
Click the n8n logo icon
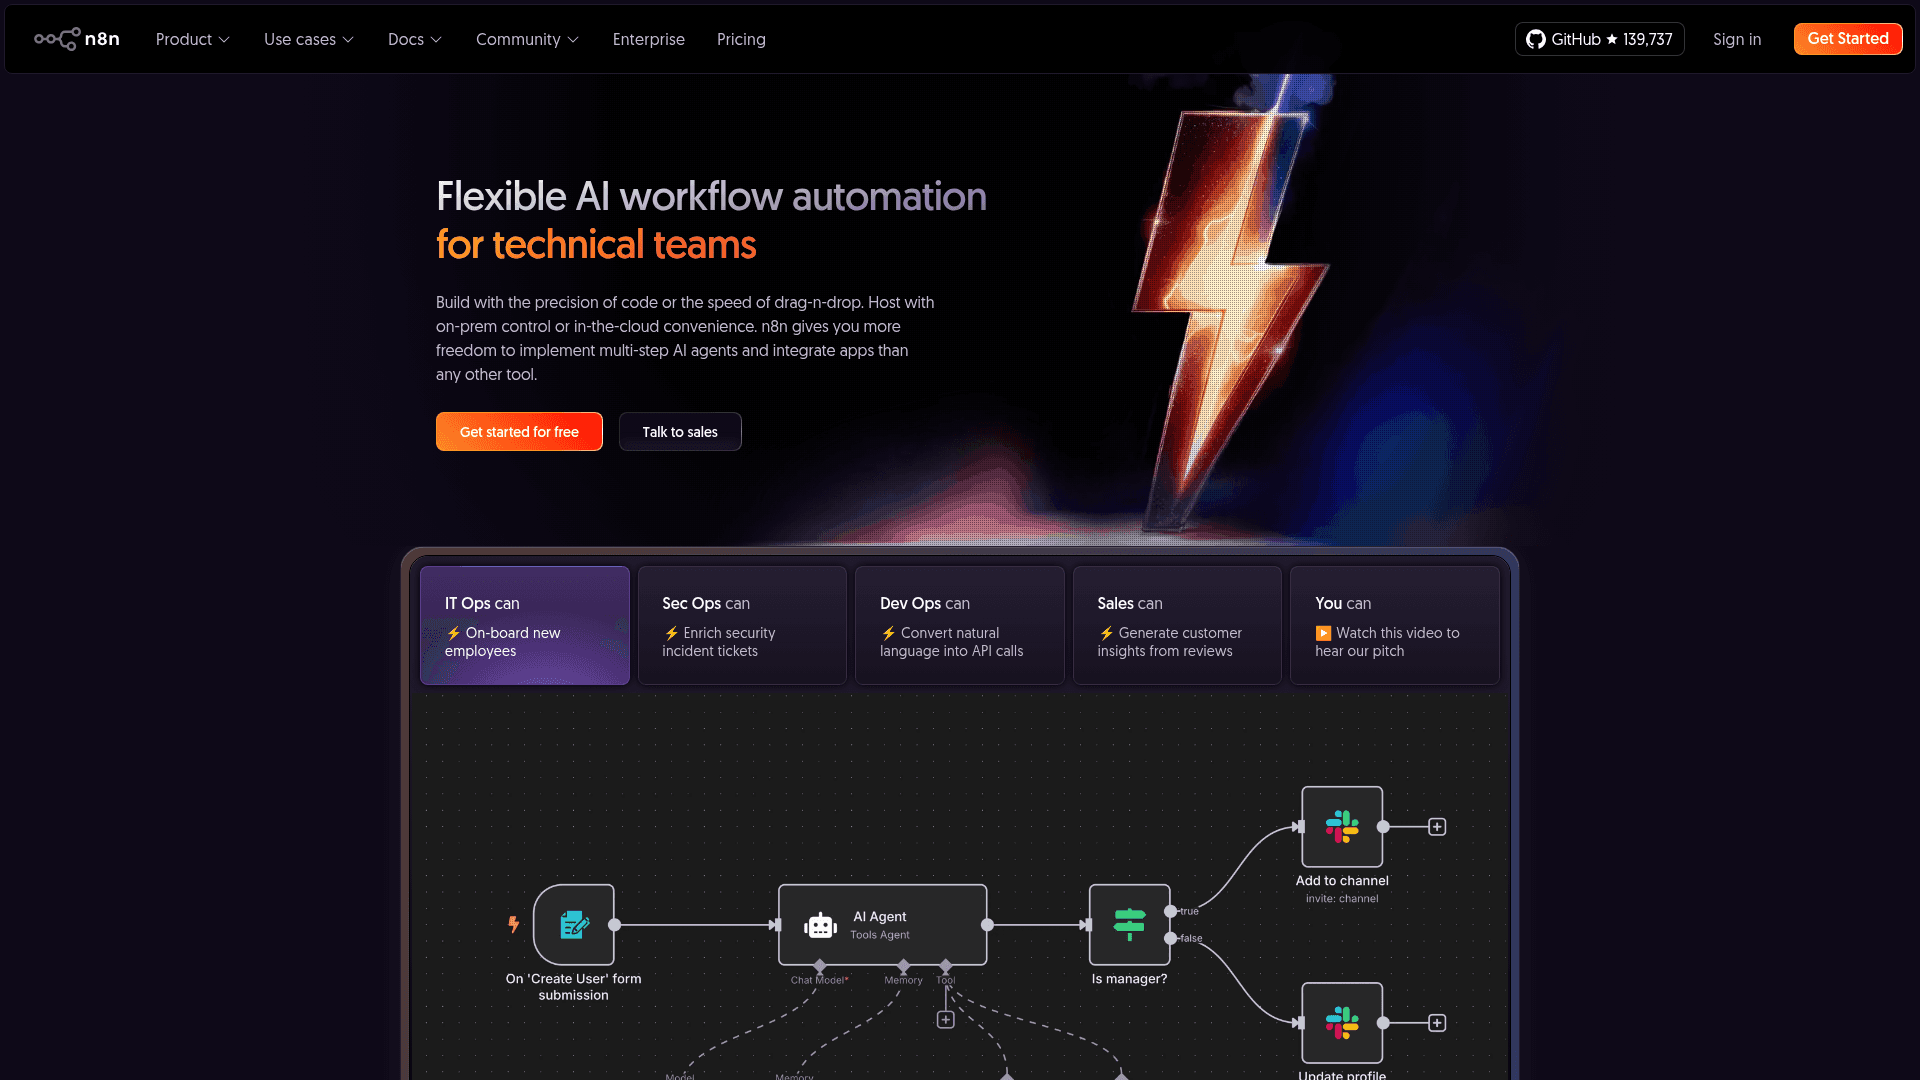pos(57,39)
